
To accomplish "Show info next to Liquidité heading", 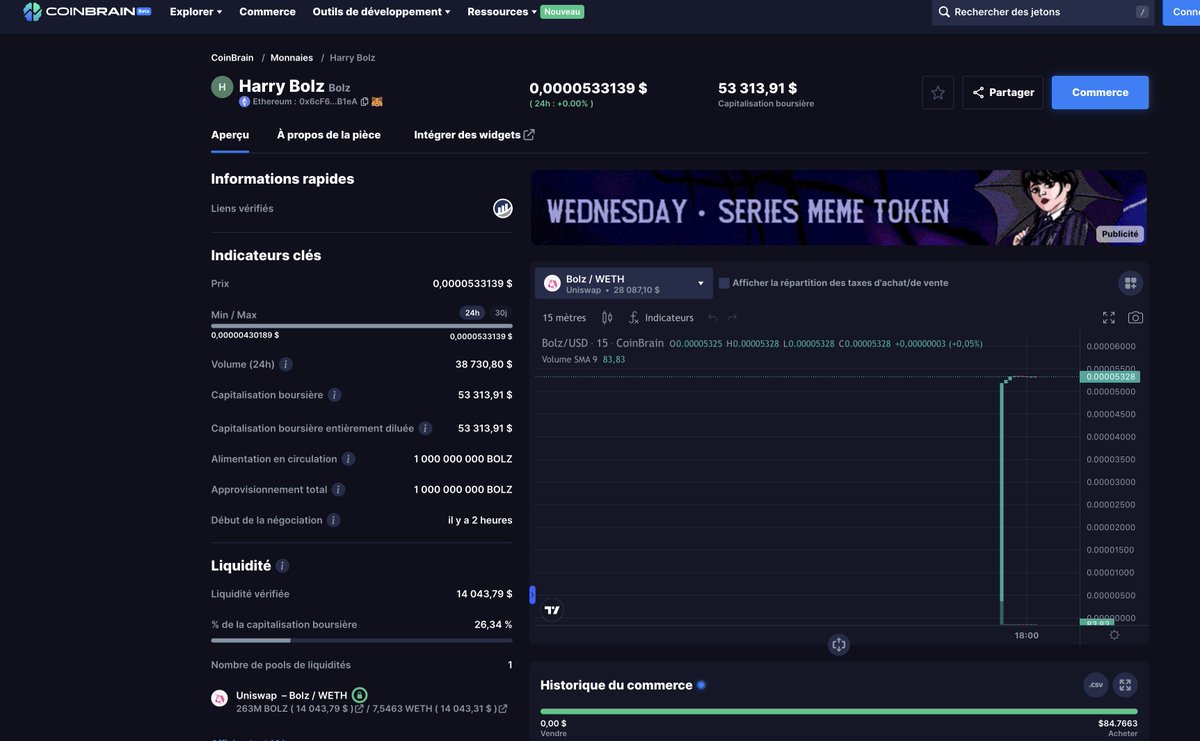I will (x=282, y=566).
